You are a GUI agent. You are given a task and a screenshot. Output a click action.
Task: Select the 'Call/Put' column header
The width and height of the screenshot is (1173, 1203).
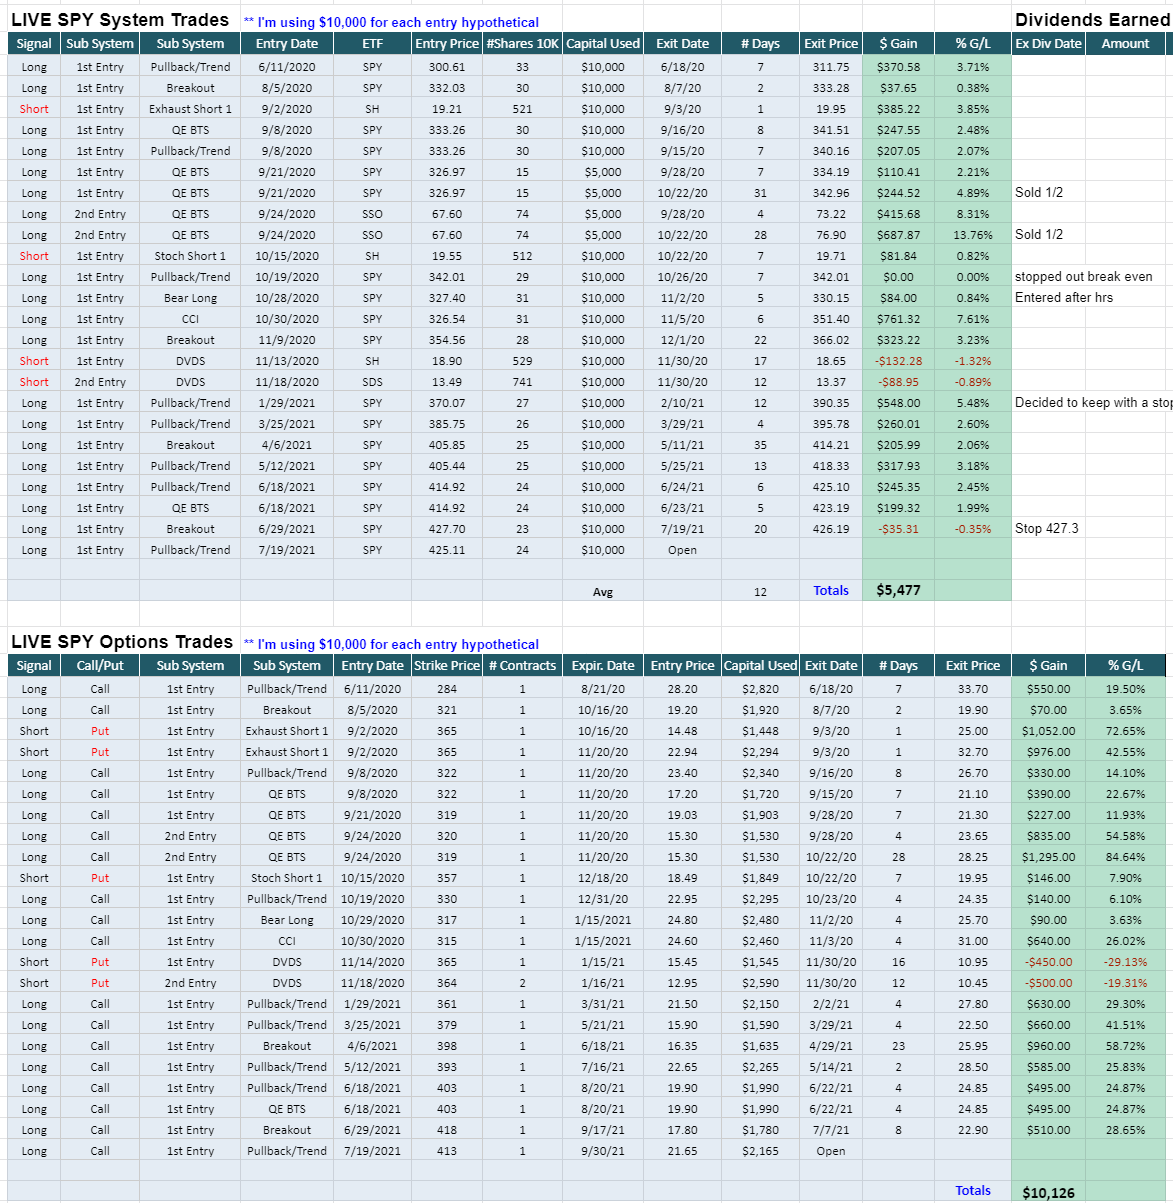(100, 665)
